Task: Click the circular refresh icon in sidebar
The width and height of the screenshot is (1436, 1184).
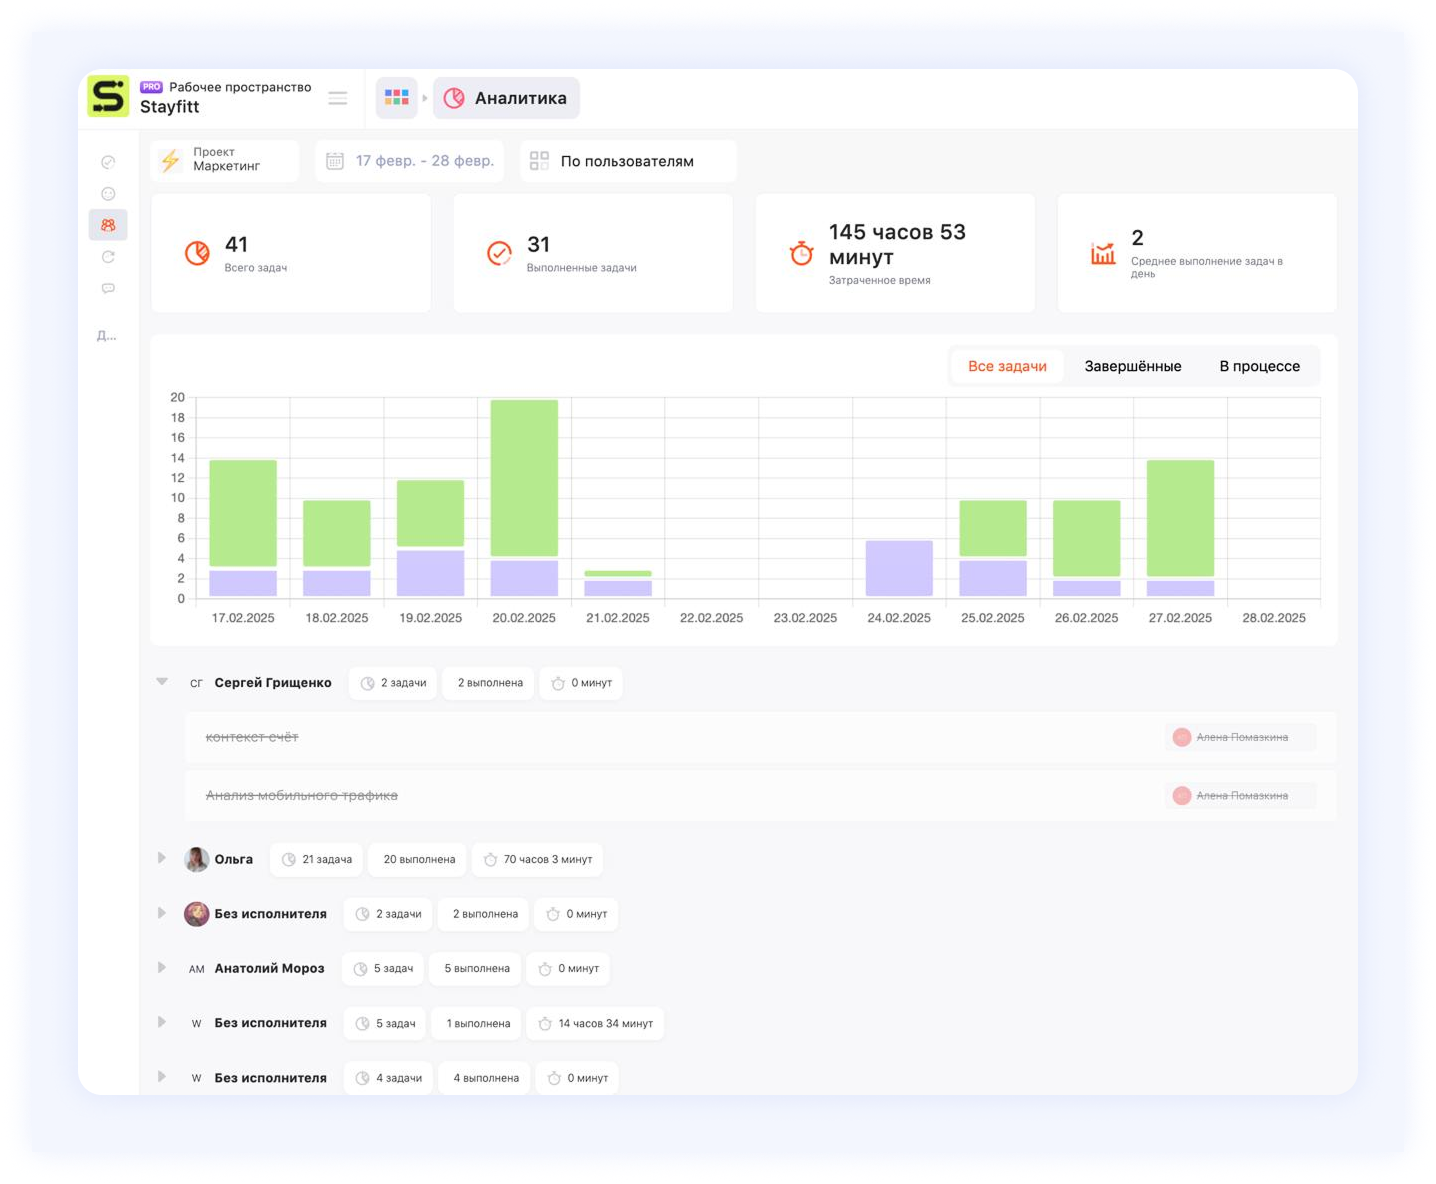Action: pyautogui.click(x=108, y=257)
